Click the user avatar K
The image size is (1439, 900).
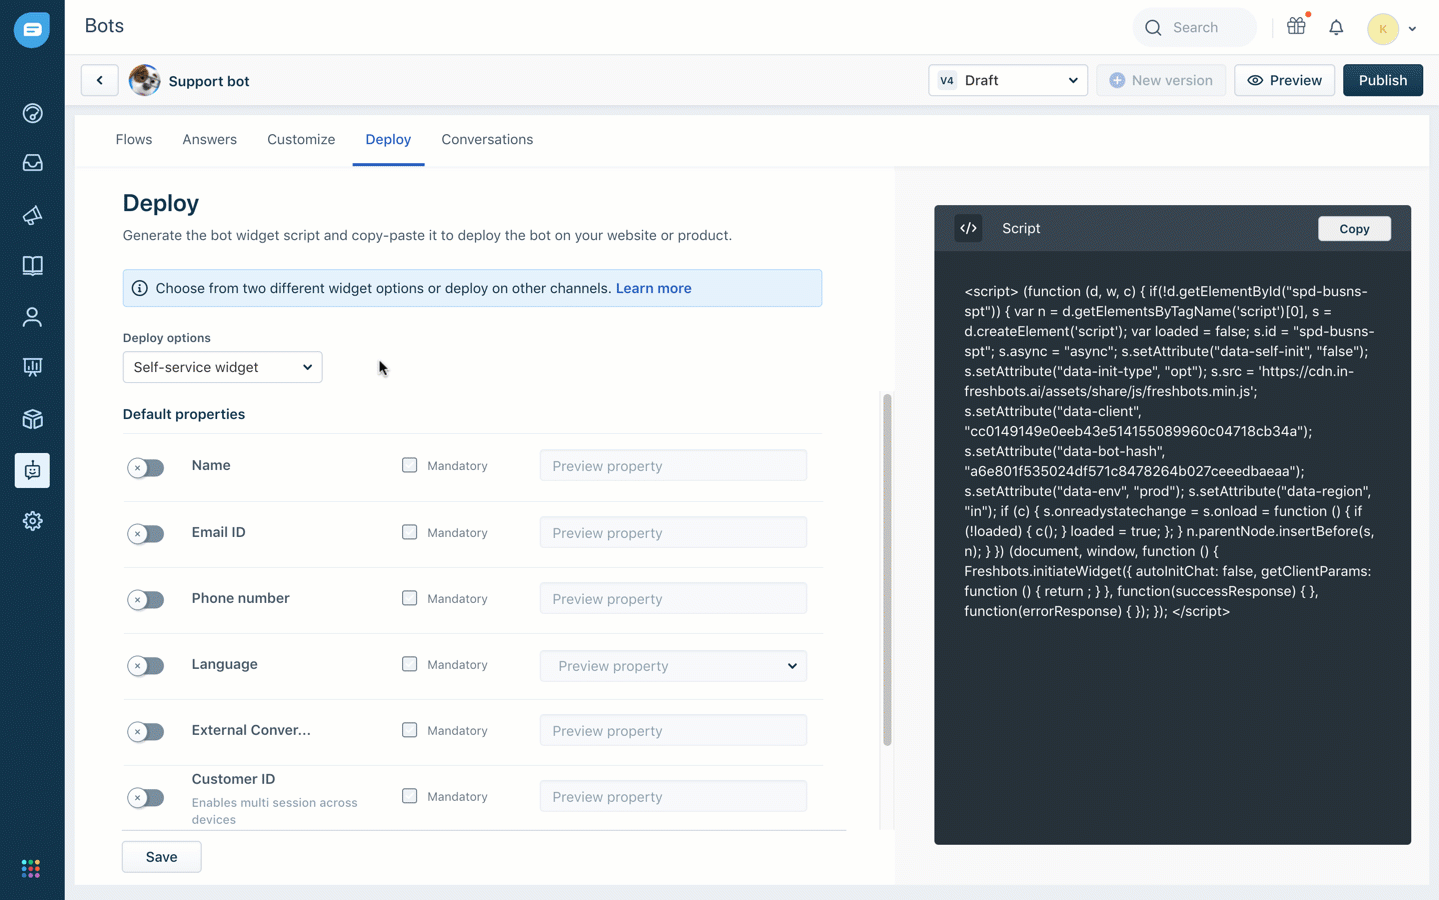[1382, 28]
